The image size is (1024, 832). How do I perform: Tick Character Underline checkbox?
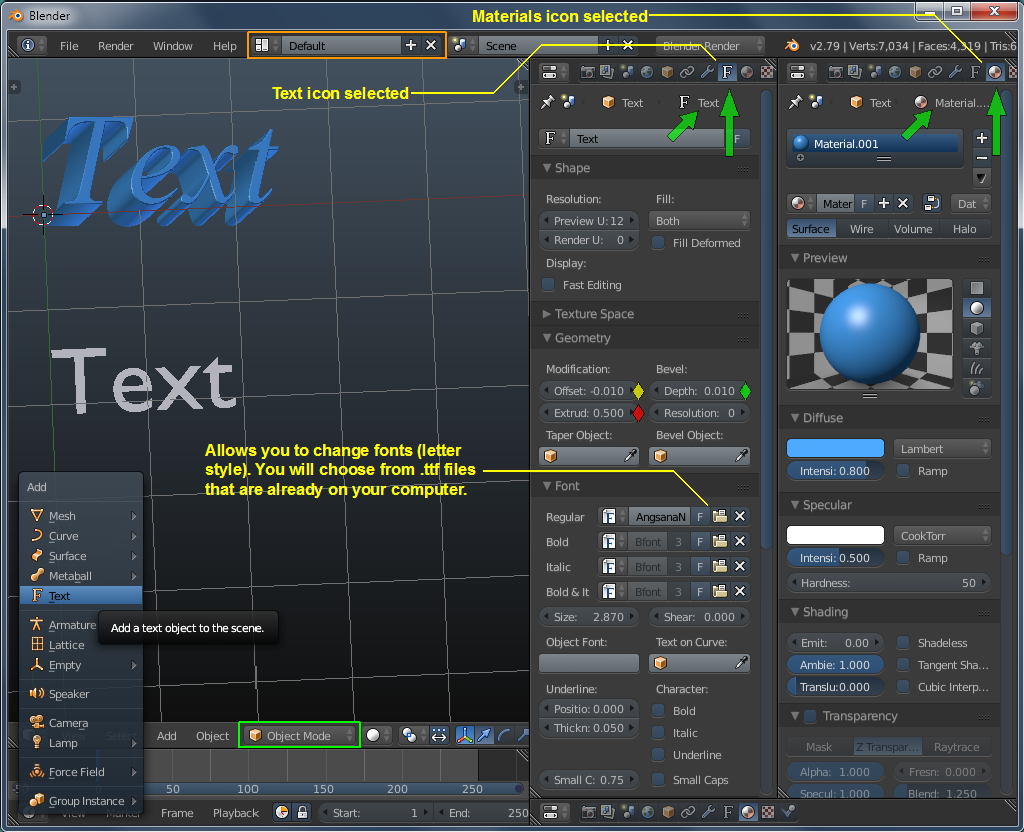pyautogui.click(x=658, y=755)
